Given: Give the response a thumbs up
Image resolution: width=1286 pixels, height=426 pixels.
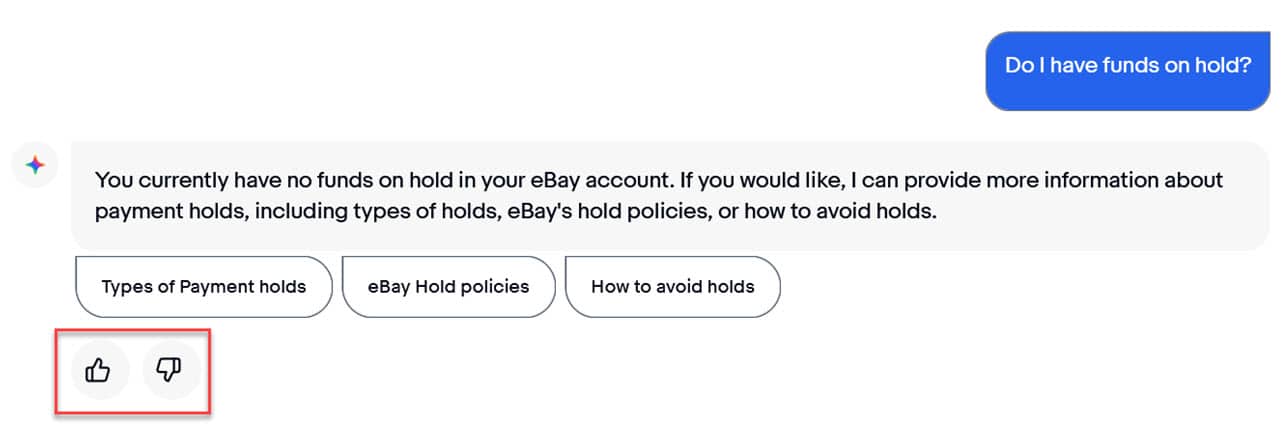Looking at the screenshot, I should tap(98, 372).
